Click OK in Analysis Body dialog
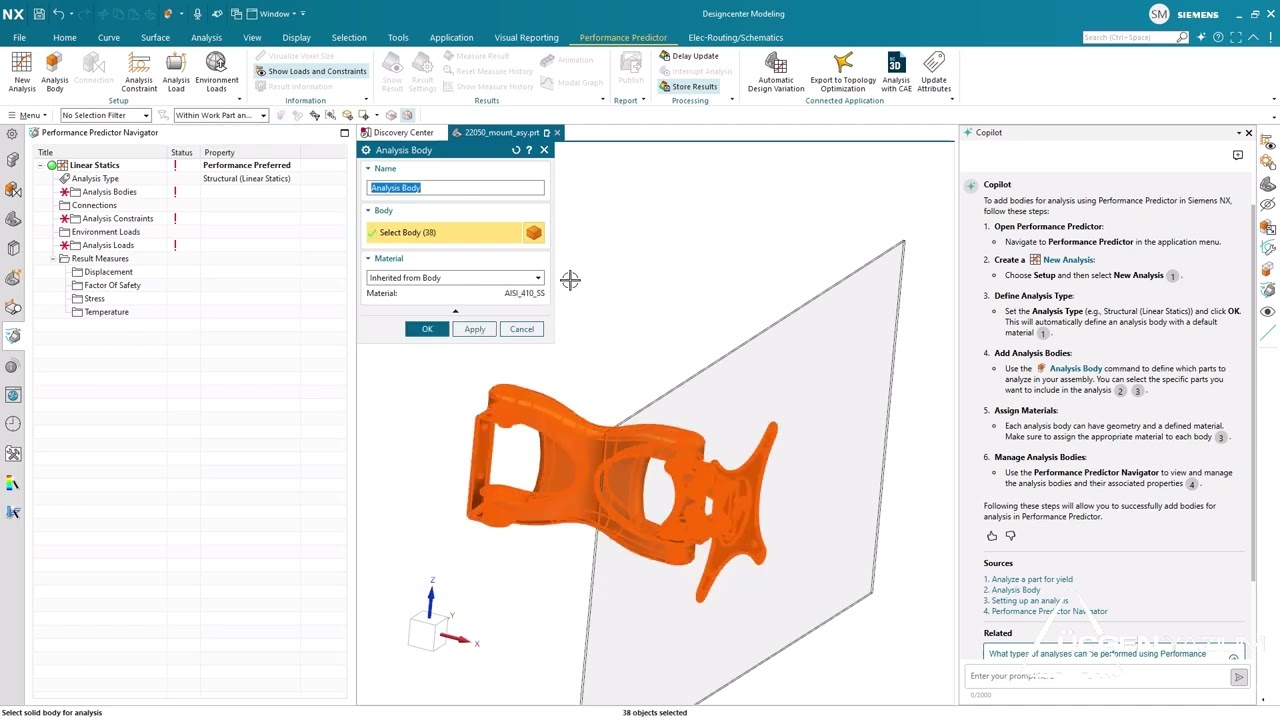Image resolution: width=1280 pixels, height=720 pixels. click(x=427, y=329)
